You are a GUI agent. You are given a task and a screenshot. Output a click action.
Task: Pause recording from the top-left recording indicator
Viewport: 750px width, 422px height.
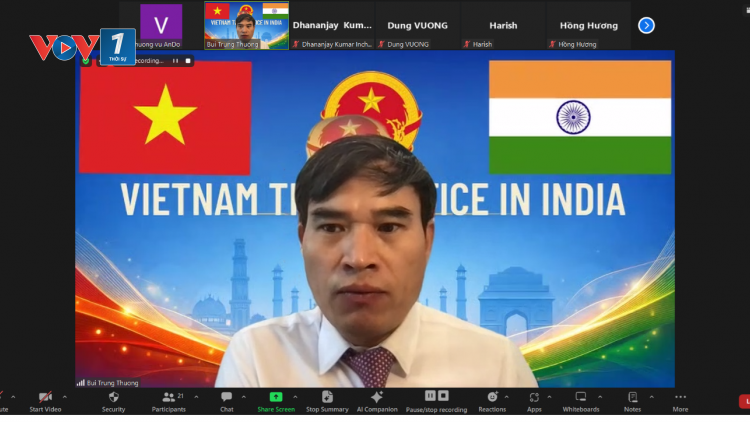click(x=175, y=61)
